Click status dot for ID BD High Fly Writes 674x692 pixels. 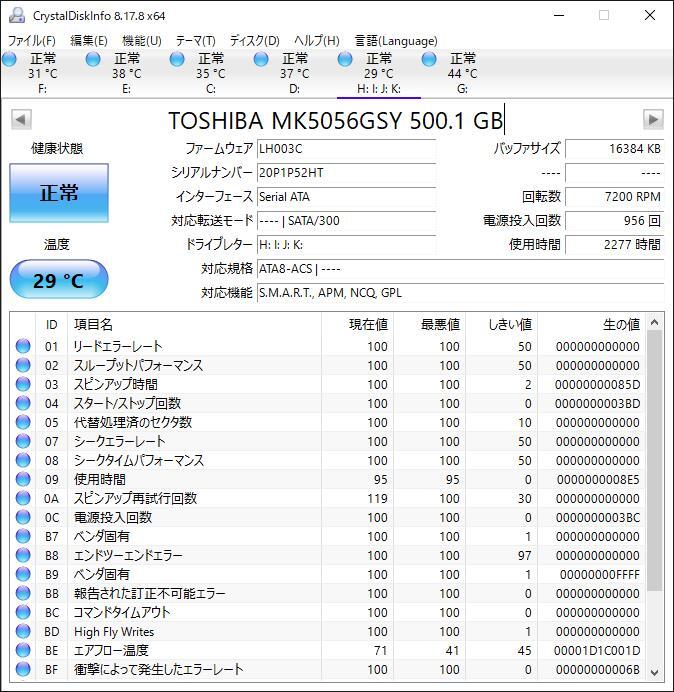23,631
